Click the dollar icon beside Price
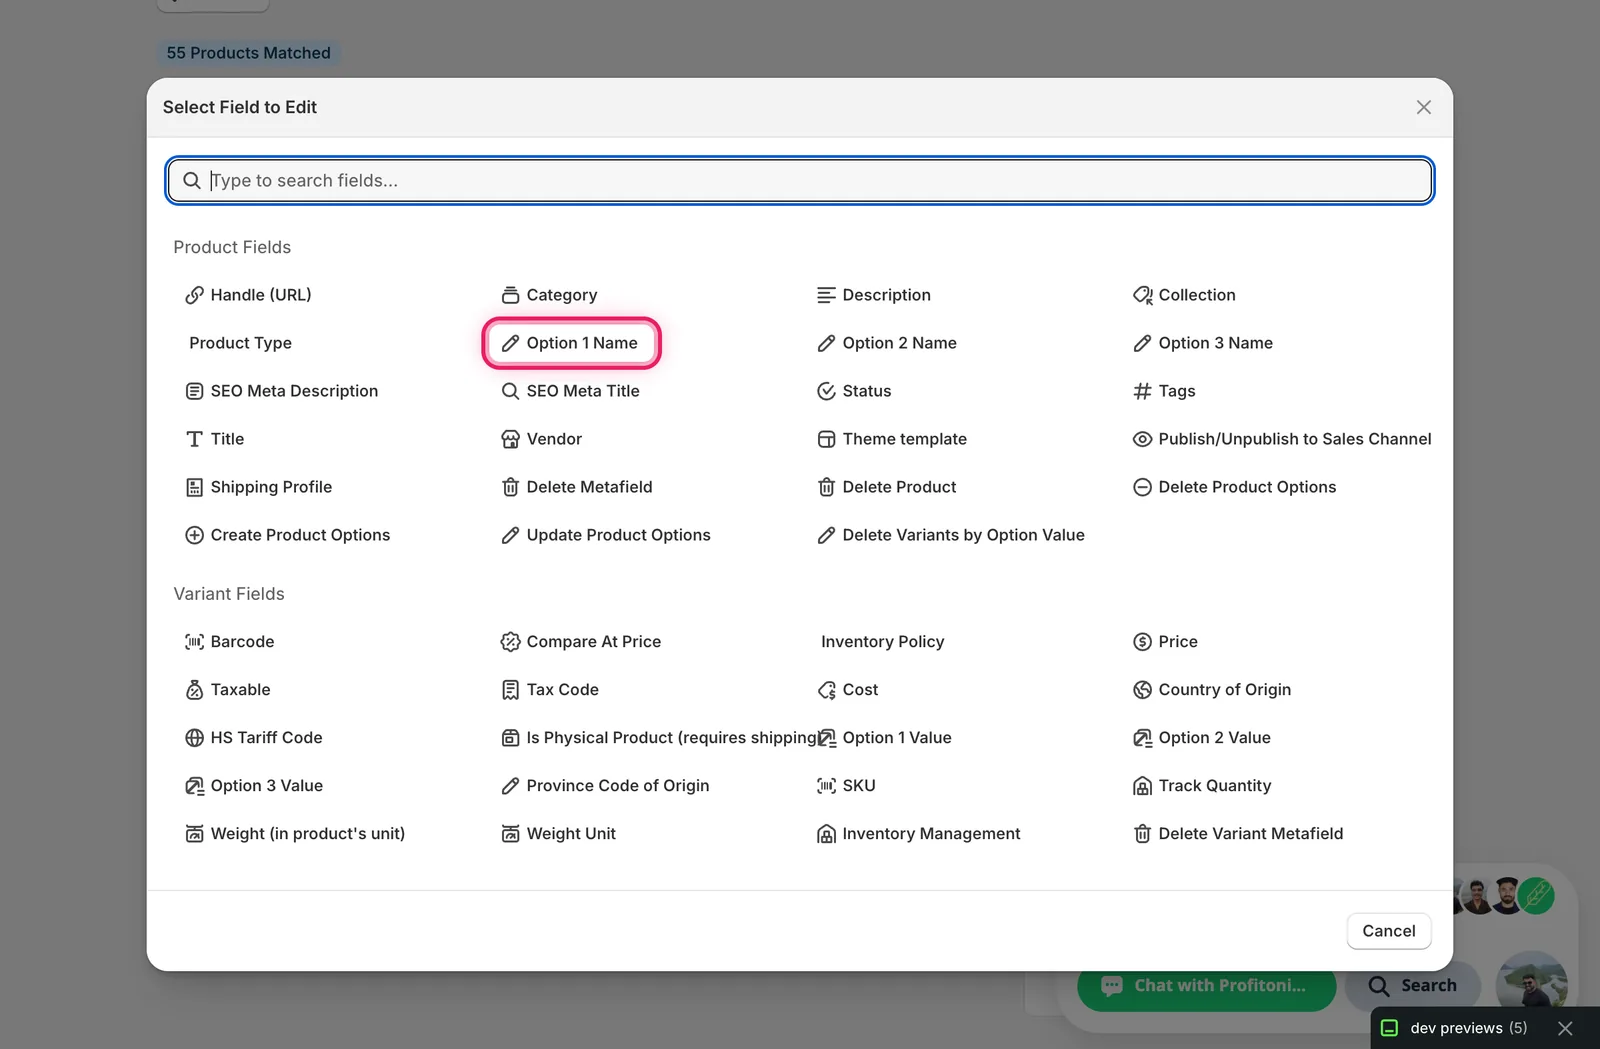This screenshot has width=1600, height=1049. coord(1142,642)
